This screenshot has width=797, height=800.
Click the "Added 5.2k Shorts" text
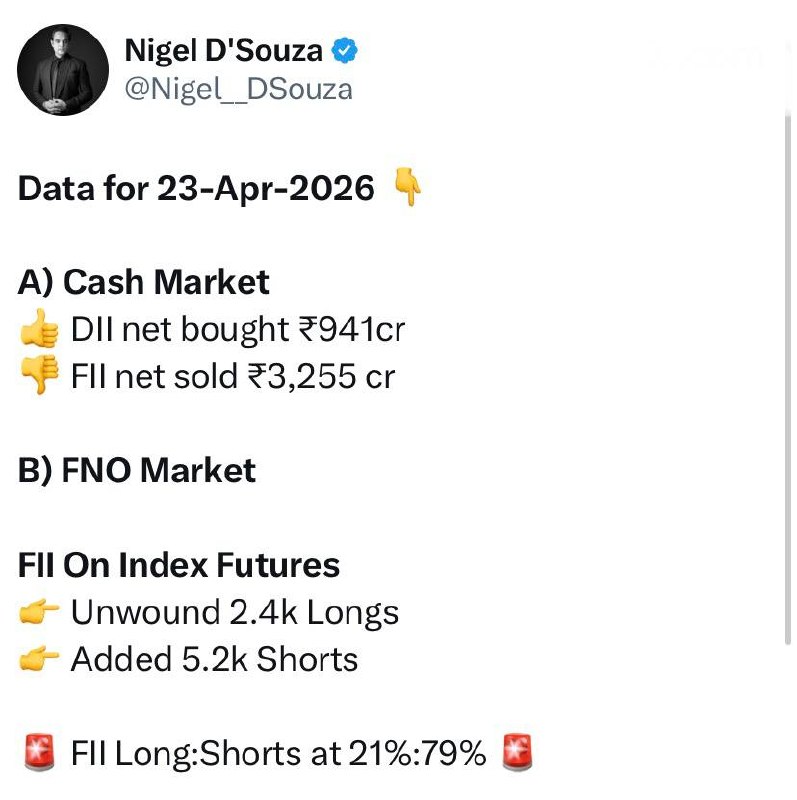click(x=214, y=660)
